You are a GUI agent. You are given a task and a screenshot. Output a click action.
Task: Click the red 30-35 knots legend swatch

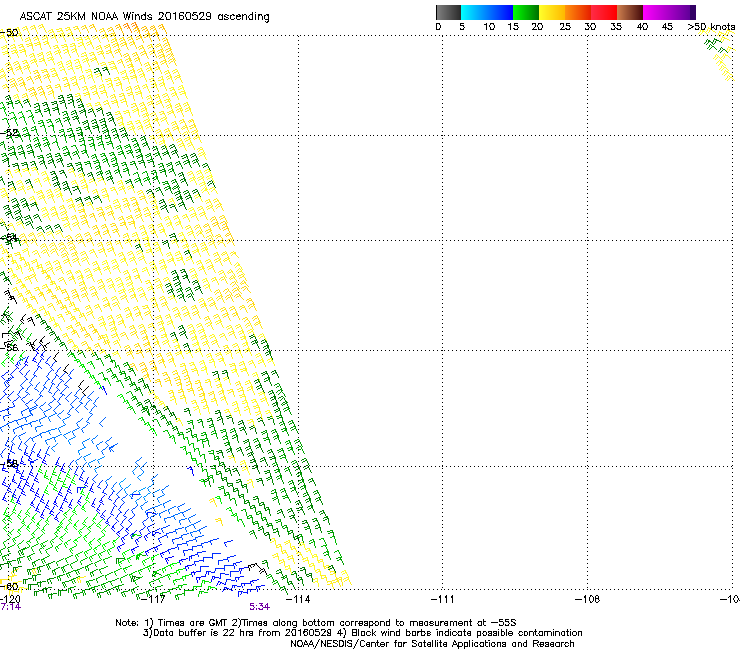(604, 12)
